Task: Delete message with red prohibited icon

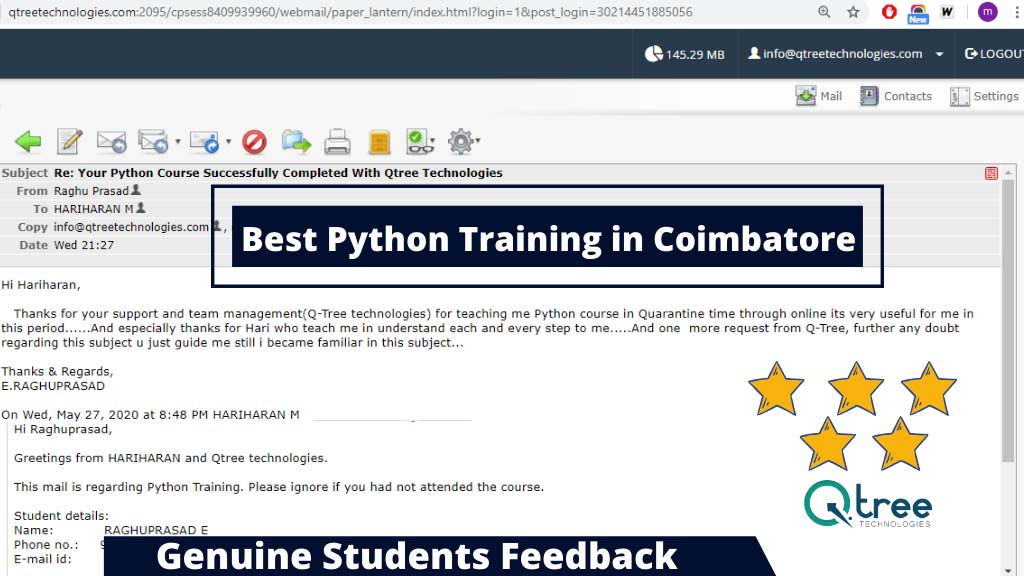Action: tap(254, 141)
